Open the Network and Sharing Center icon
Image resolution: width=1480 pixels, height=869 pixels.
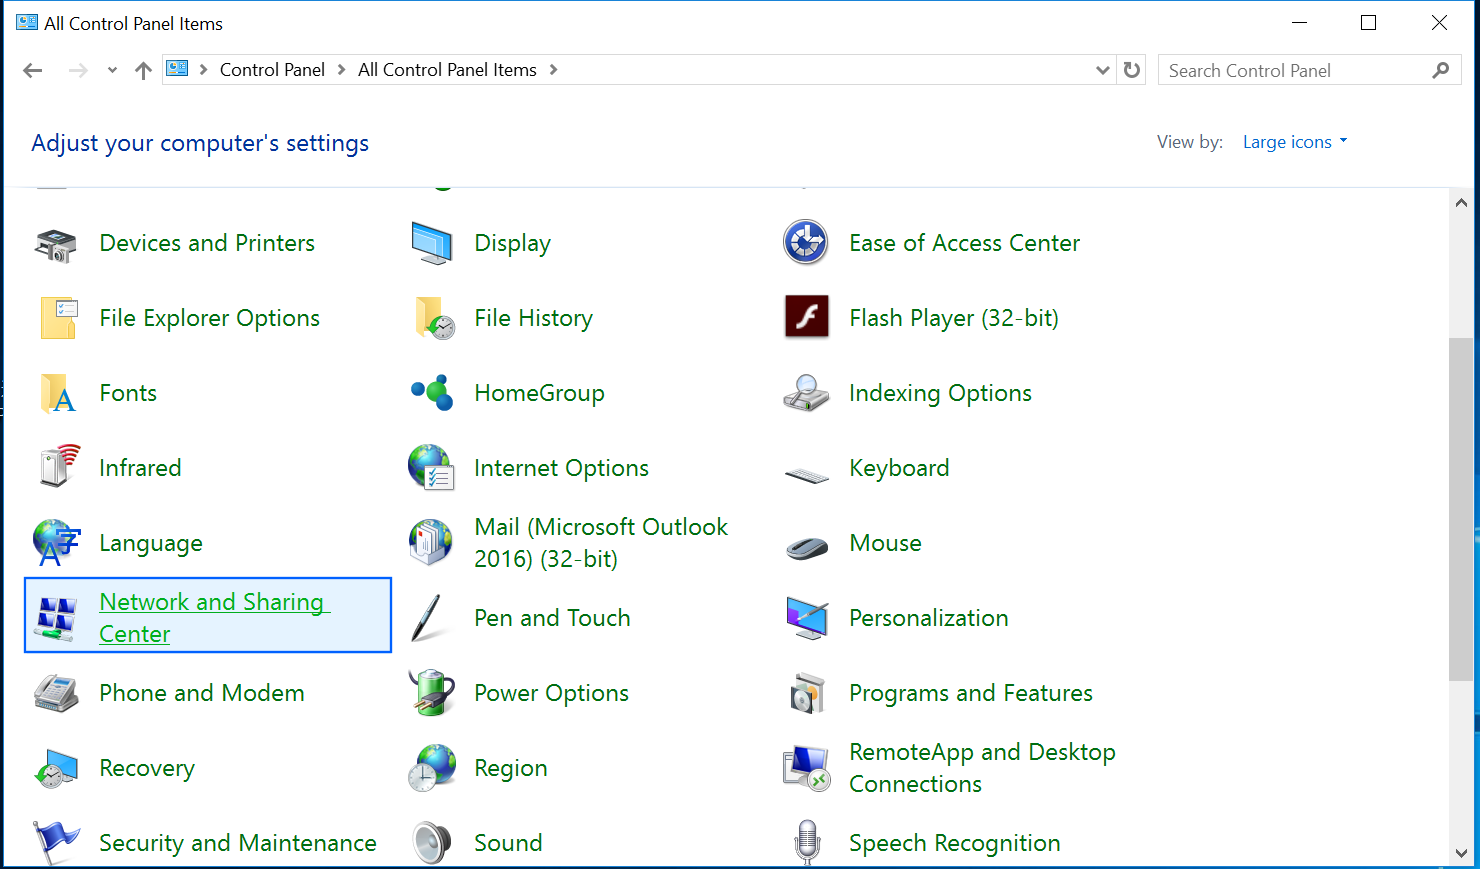(57, 618)
